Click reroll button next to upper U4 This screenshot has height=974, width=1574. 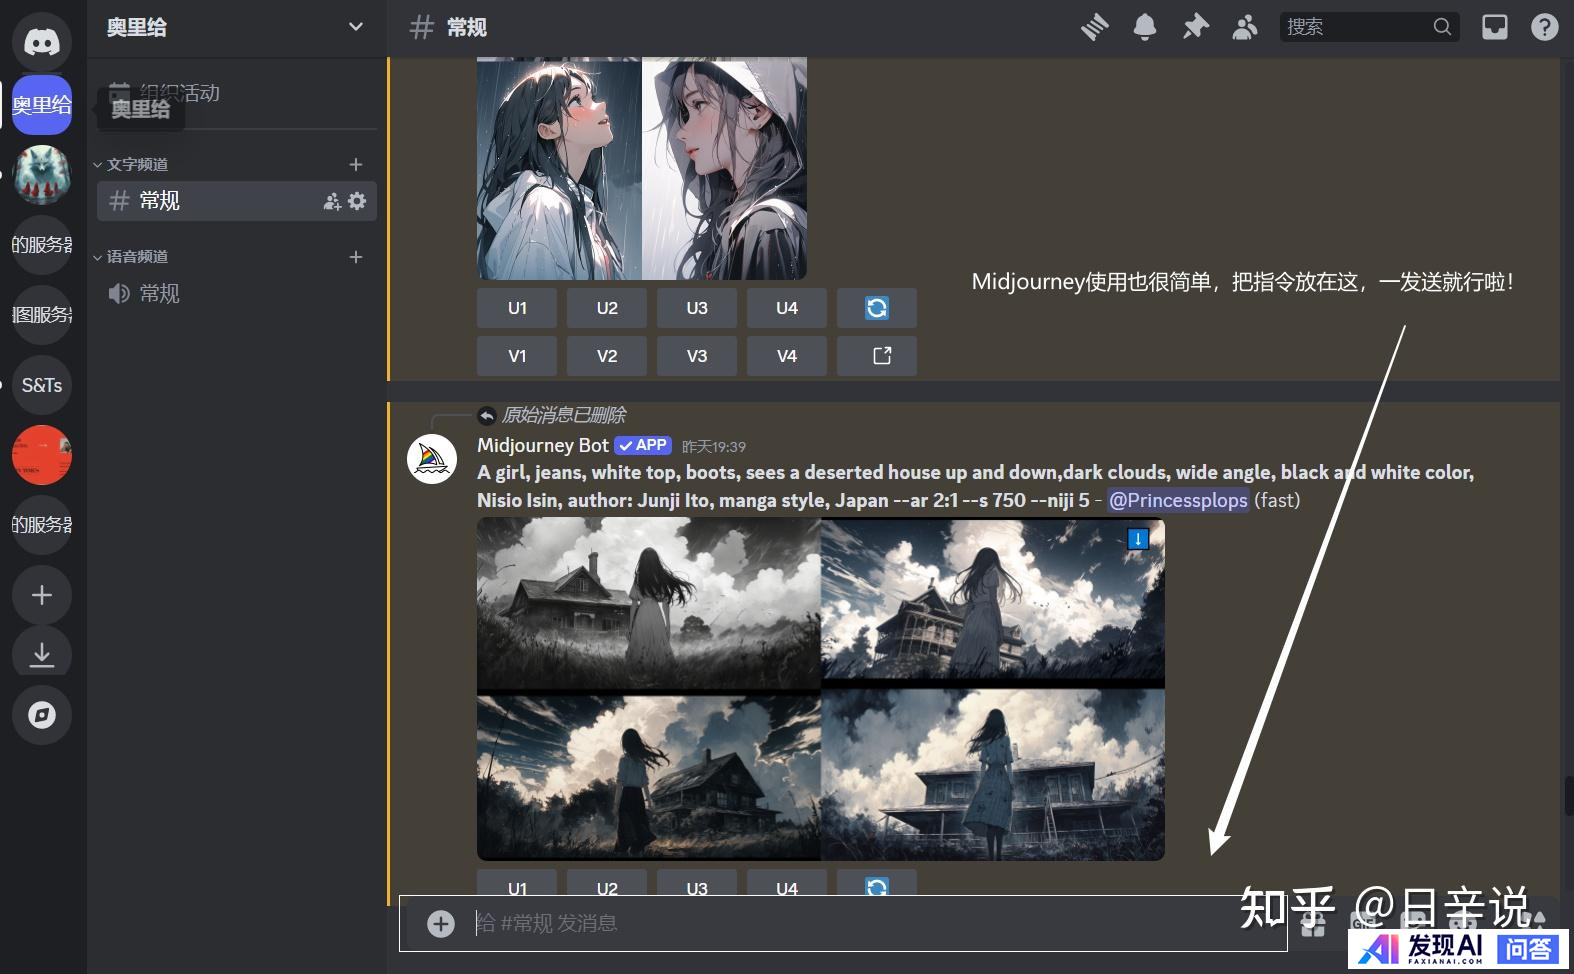(877, 308)
